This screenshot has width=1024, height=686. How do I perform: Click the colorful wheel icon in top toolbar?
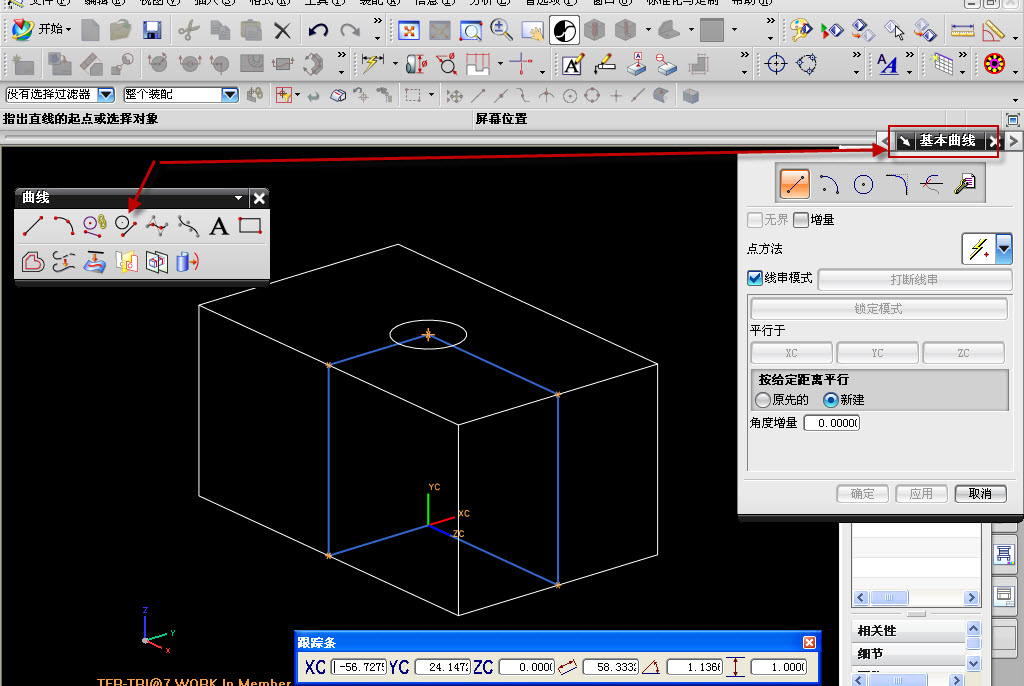994,64
